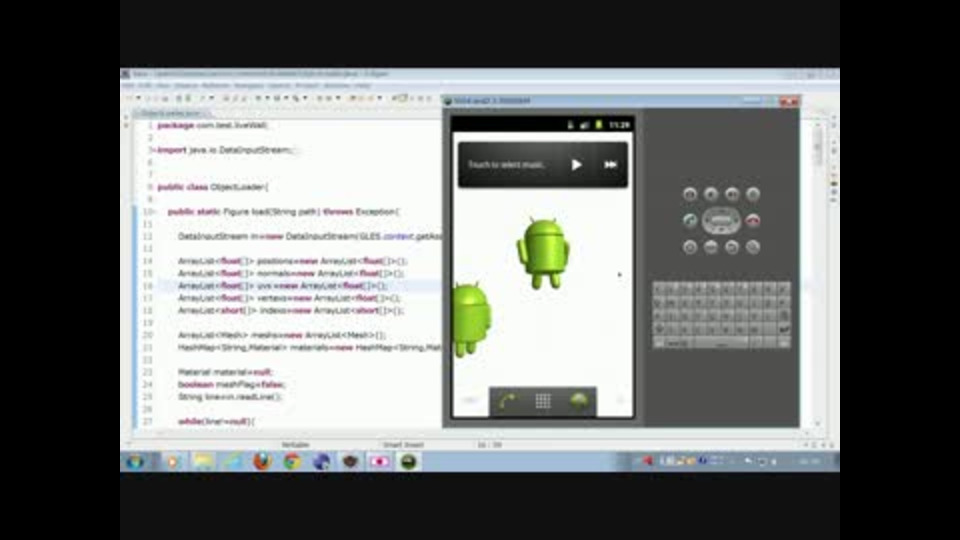
Task: Open the Search menu in Eclipse
Action: click(279, 86)
